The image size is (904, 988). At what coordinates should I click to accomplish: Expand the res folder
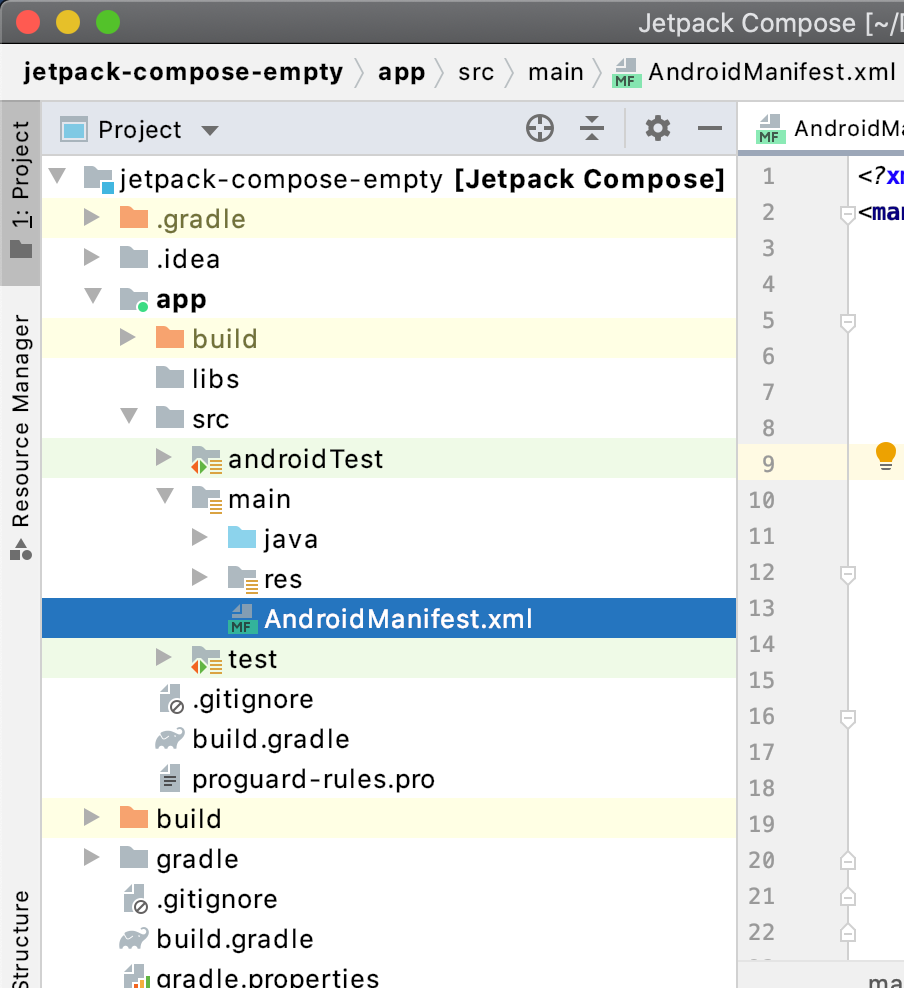[x=200, y=577]
